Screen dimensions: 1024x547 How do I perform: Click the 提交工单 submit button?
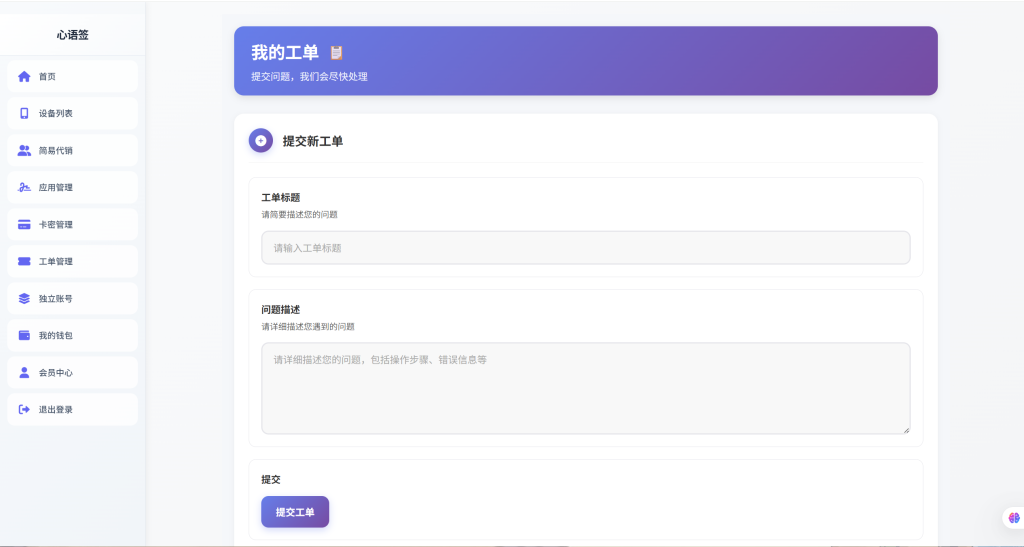click(x=295, y=512)
